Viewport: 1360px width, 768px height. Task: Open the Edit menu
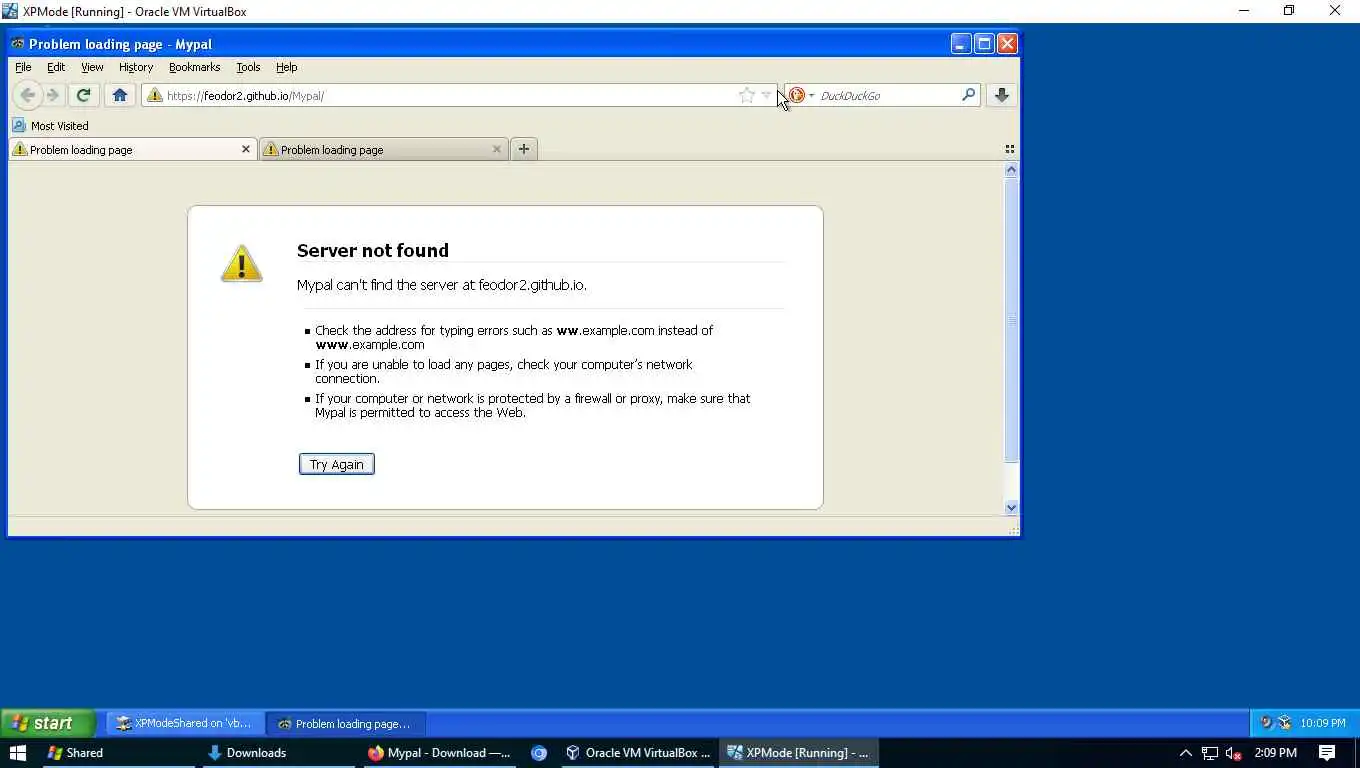pyautogui.click(x=56, y=67)
